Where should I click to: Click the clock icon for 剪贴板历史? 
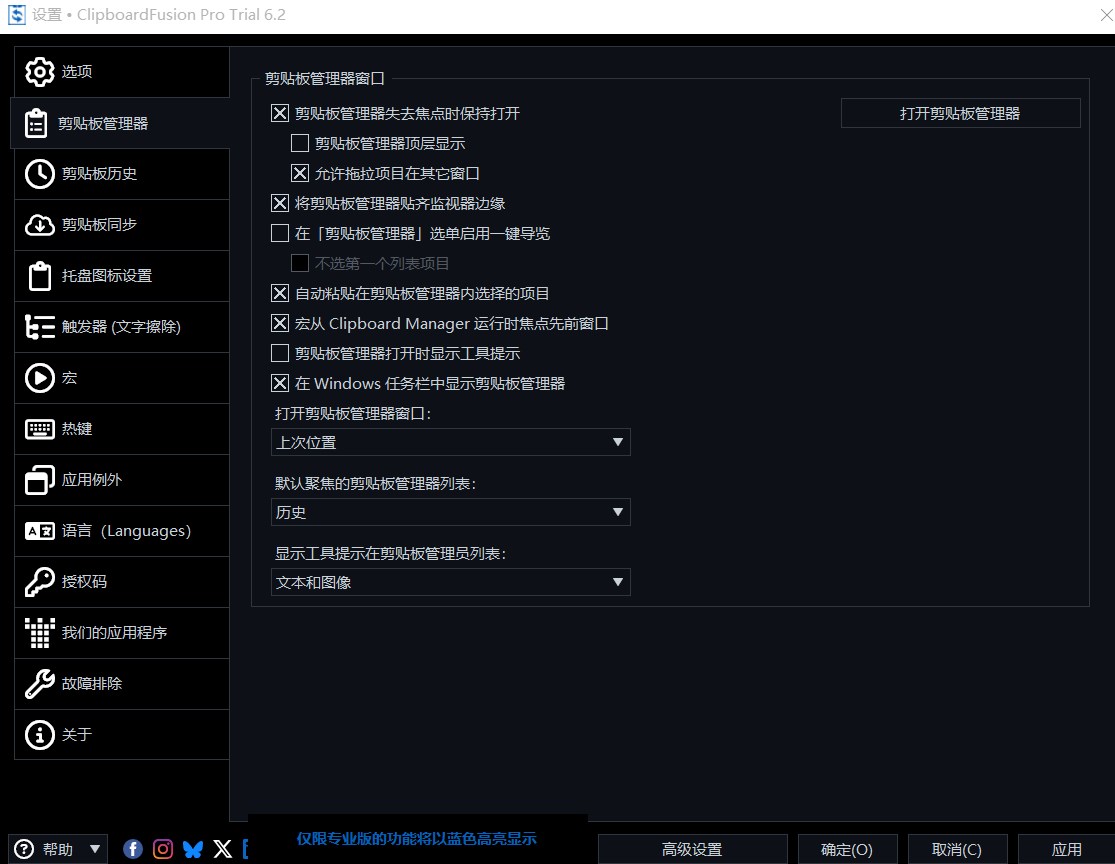[x=40, y=174]
